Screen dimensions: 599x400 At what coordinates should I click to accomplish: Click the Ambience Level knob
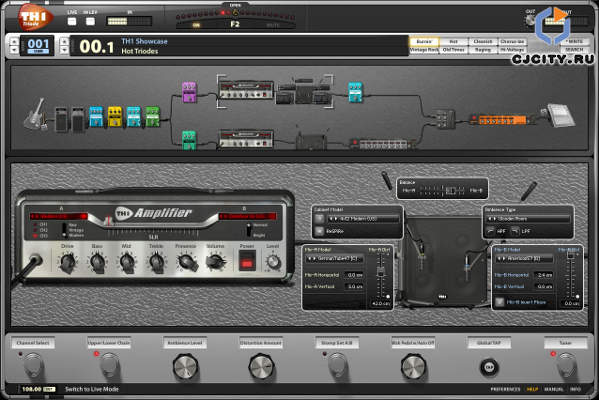click(185, 367)
